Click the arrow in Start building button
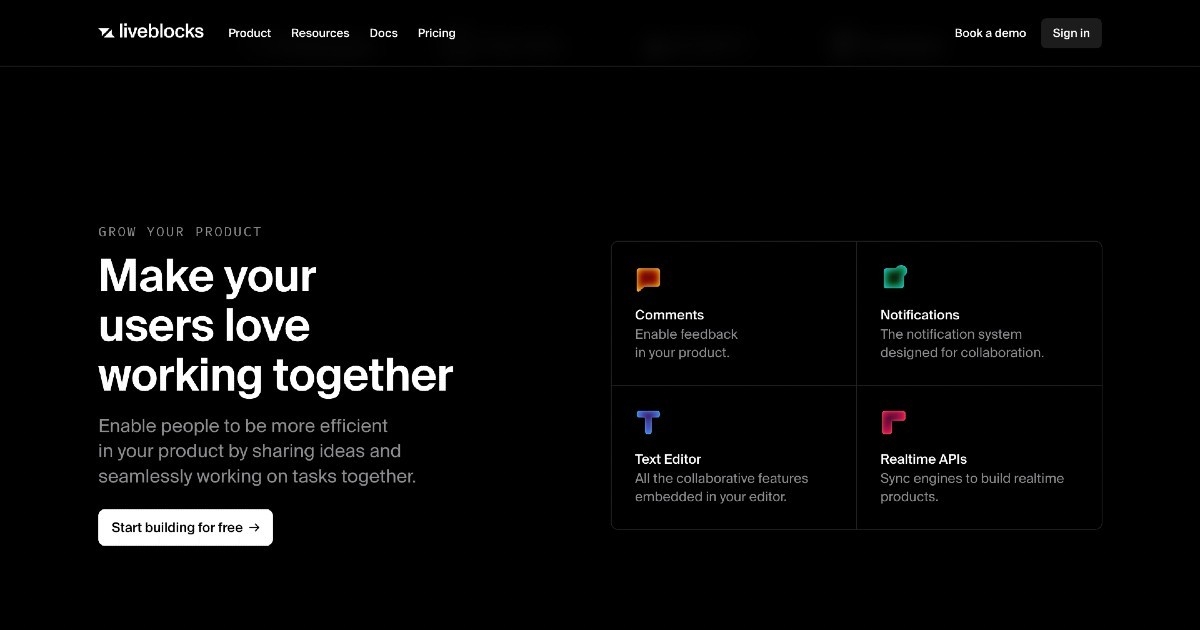 click(x=254, y=527)
